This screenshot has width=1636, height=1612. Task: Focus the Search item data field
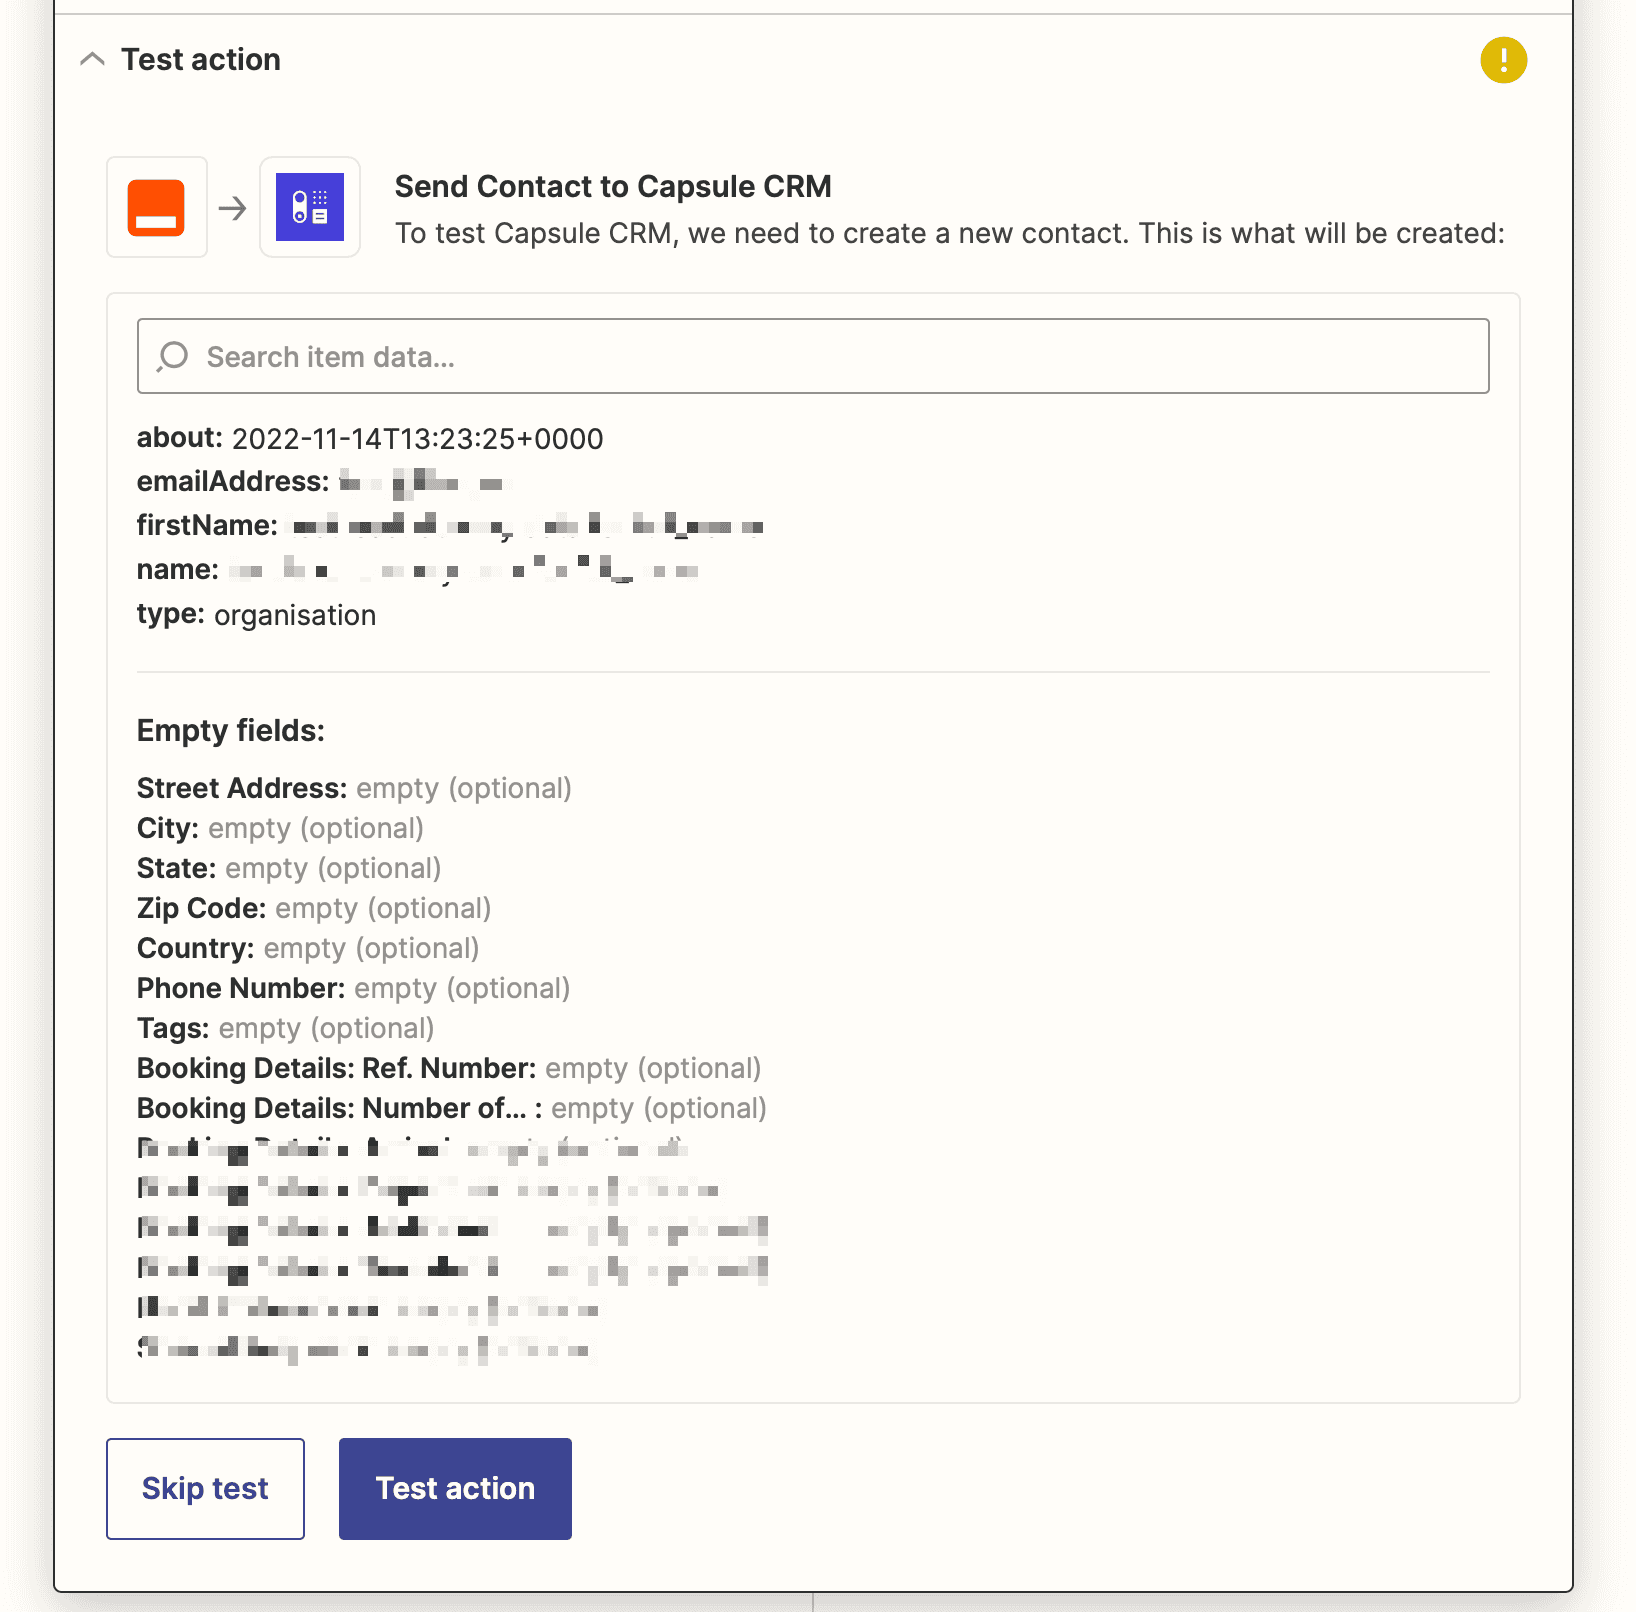coord(813,356)
